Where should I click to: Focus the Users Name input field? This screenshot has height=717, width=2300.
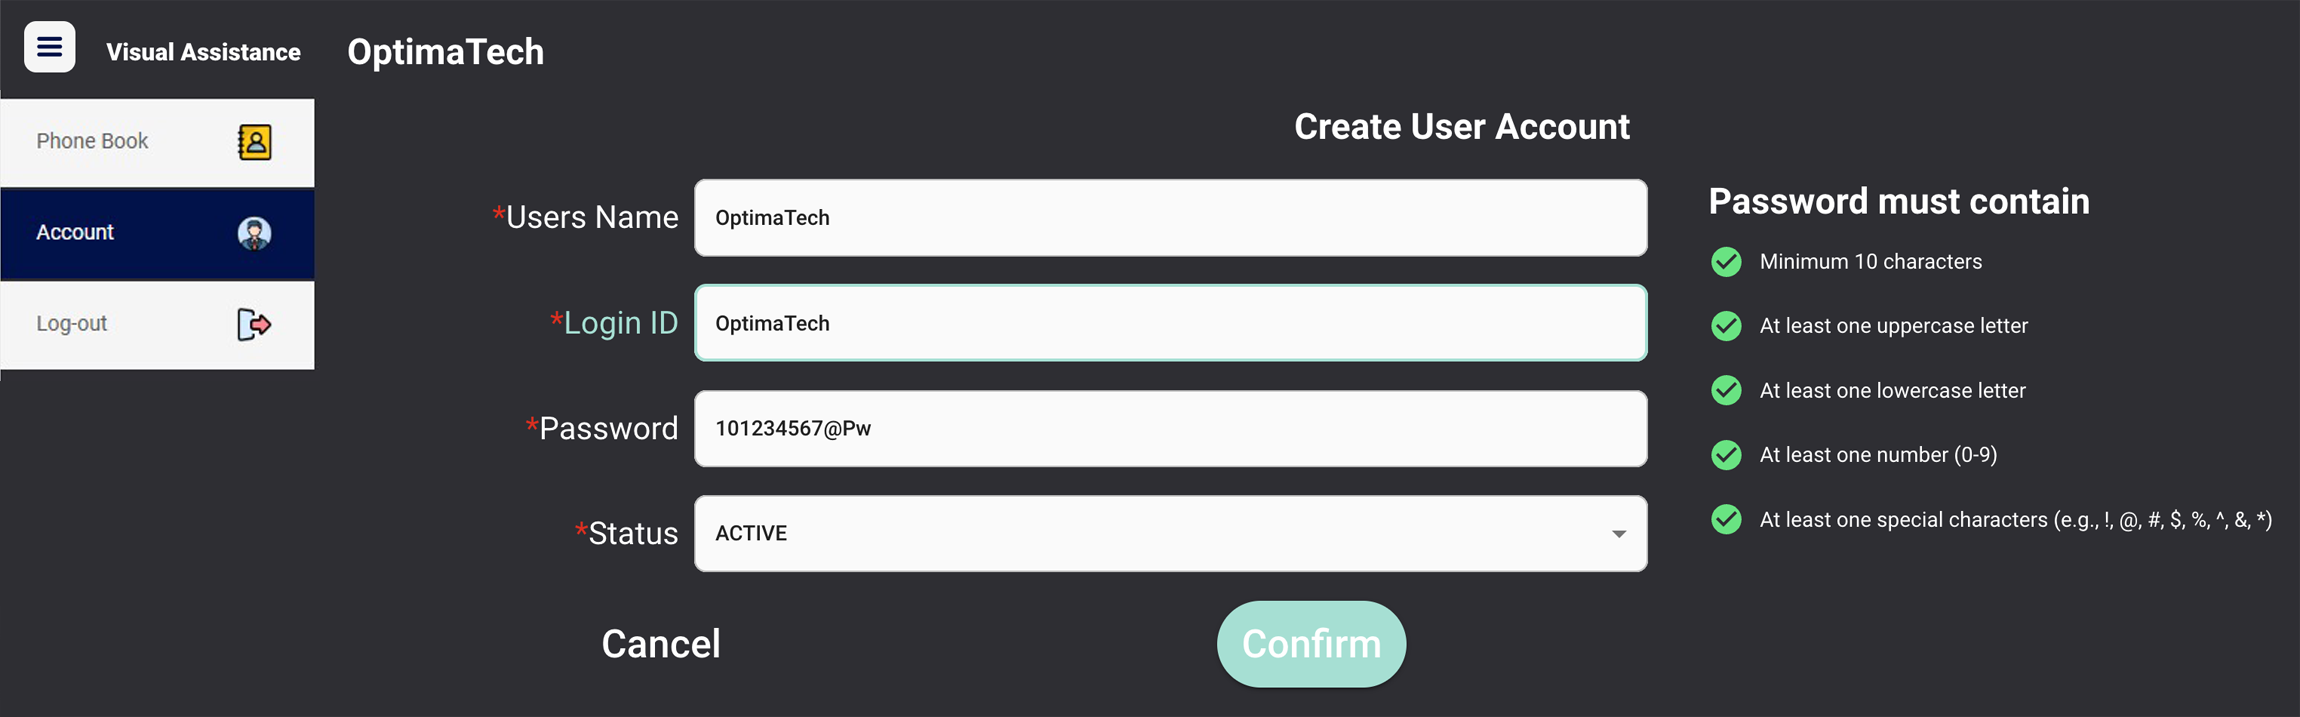tap(1170, 218)
